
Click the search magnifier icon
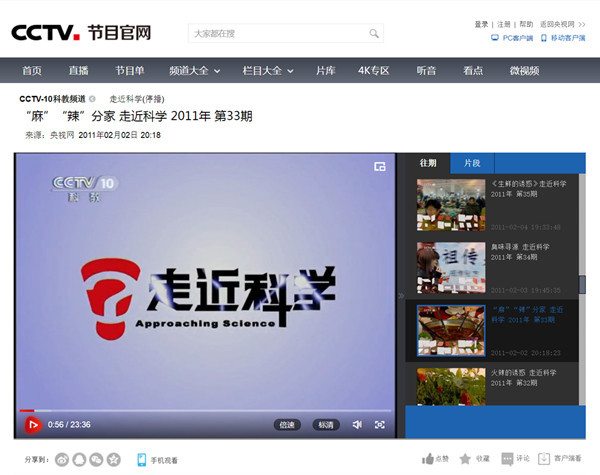[374, 34]
